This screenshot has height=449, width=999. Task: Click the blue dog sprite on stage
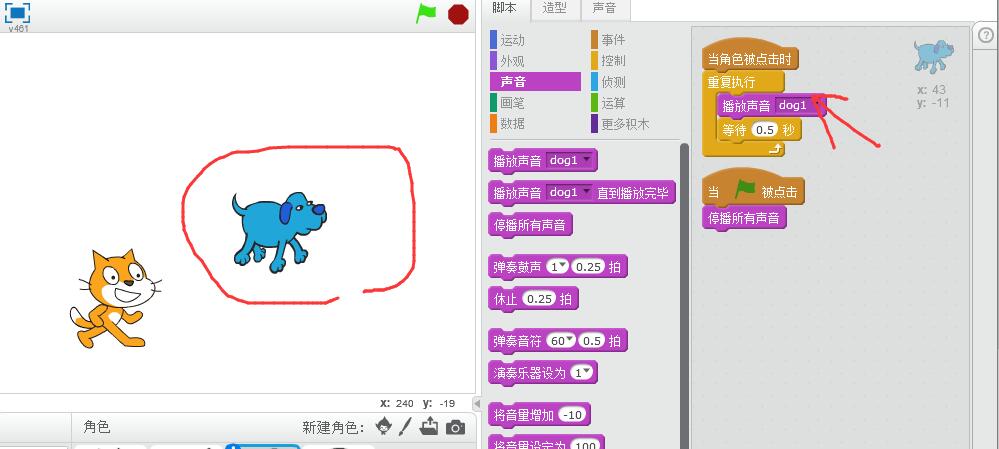coord(278,232)
